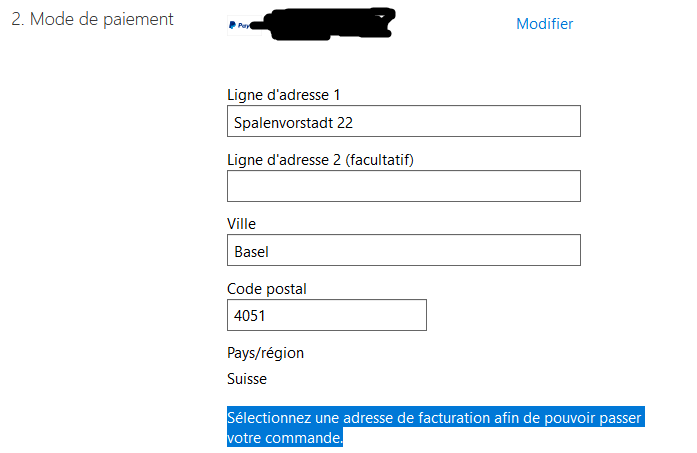Viewport: 697px width, 453px height.
Task: Focus the Ligne d'adresse 1 field
Action: point(404,121)
